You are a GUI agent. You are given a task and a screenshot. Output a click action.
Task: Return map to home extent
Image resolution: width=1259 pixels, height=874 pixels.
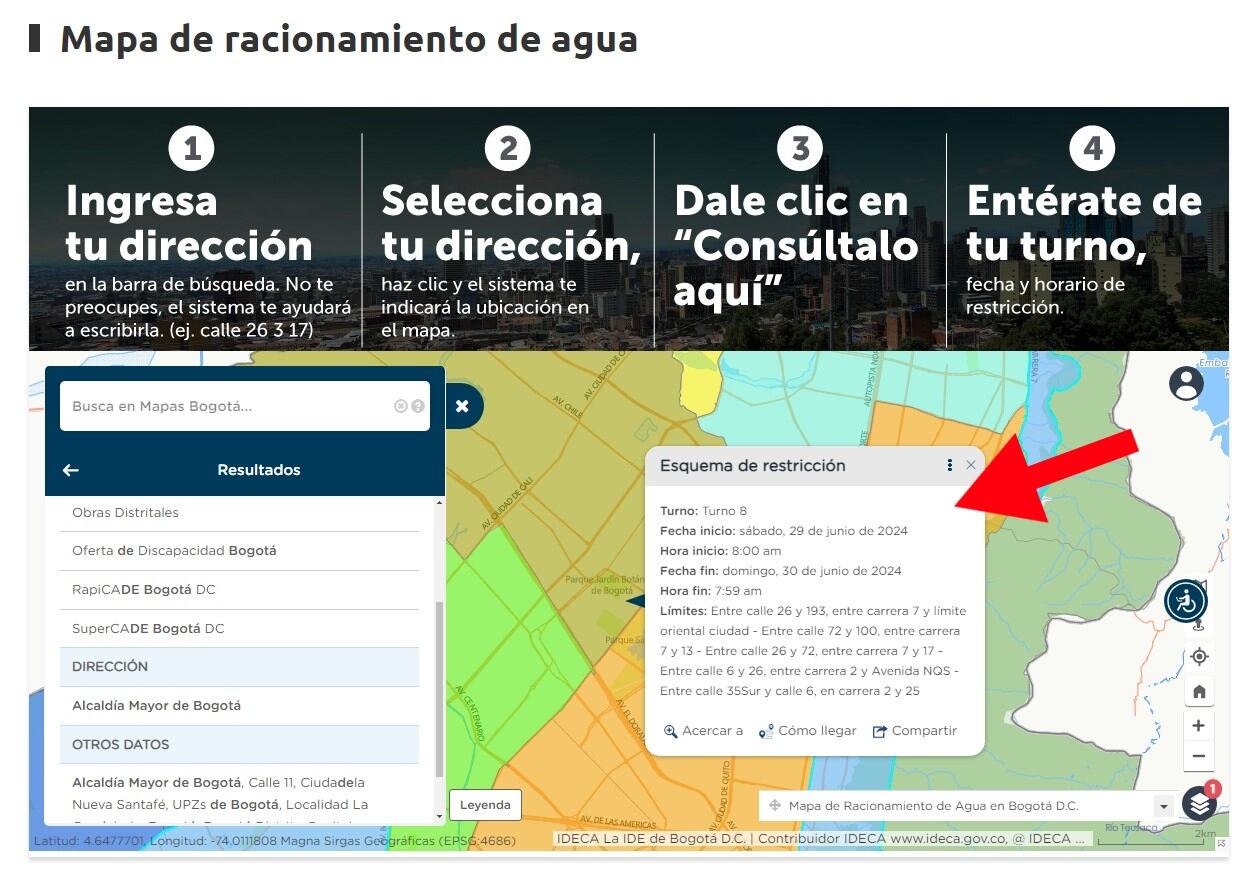pyautogui.click(x=1199, y=692)
